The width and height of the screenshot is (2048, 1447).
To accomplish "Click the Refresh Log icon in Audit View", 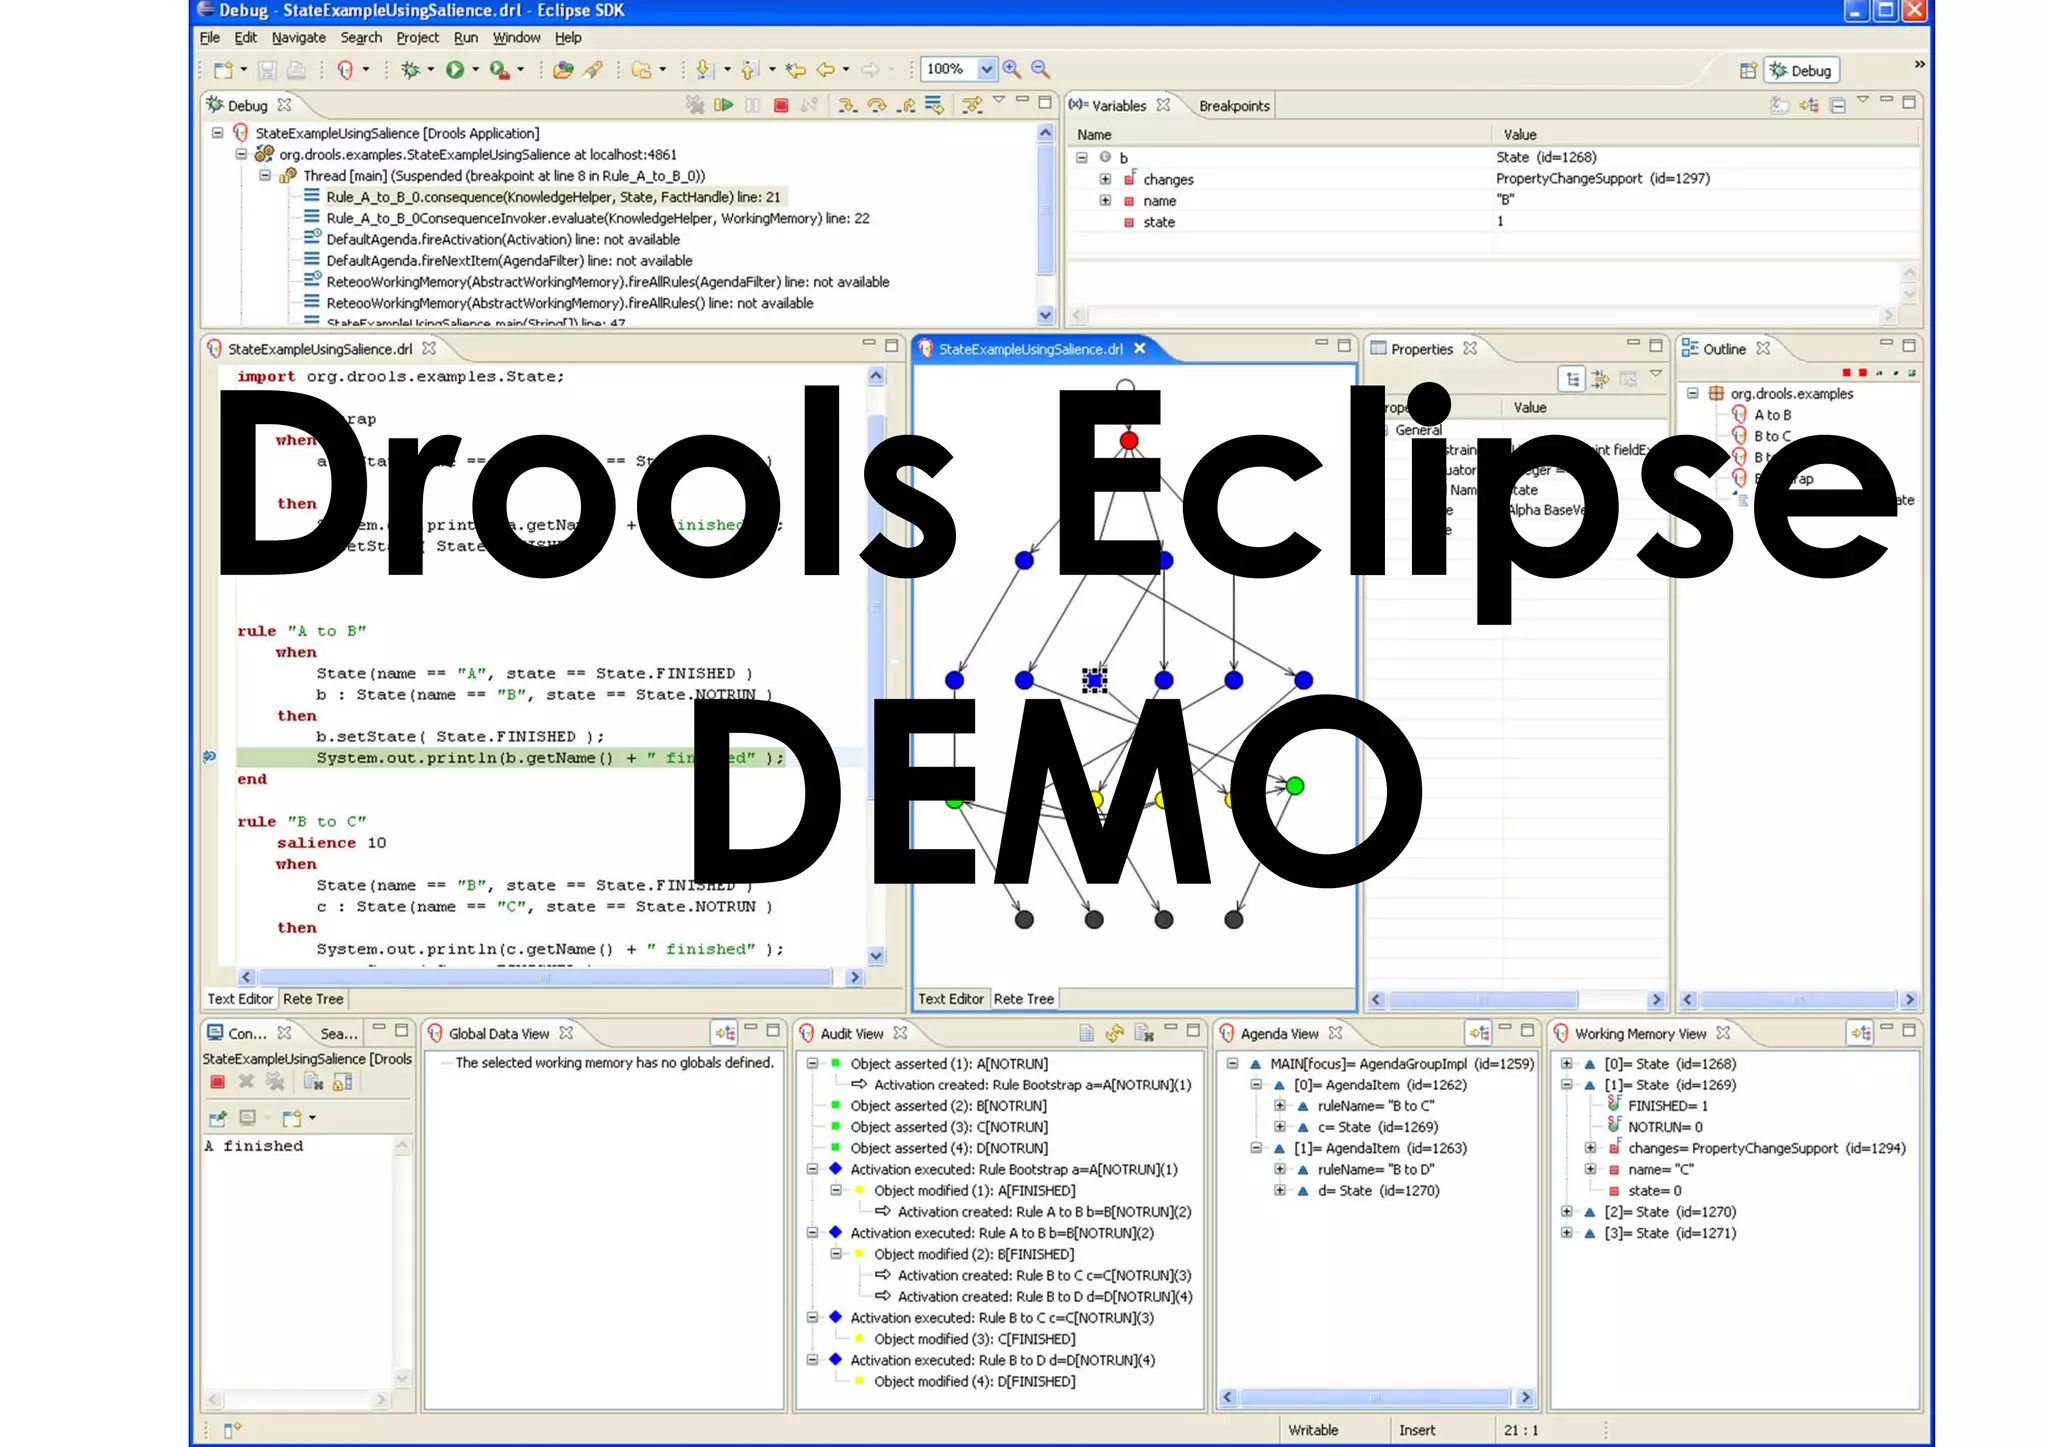I will click(1115, 1033).
